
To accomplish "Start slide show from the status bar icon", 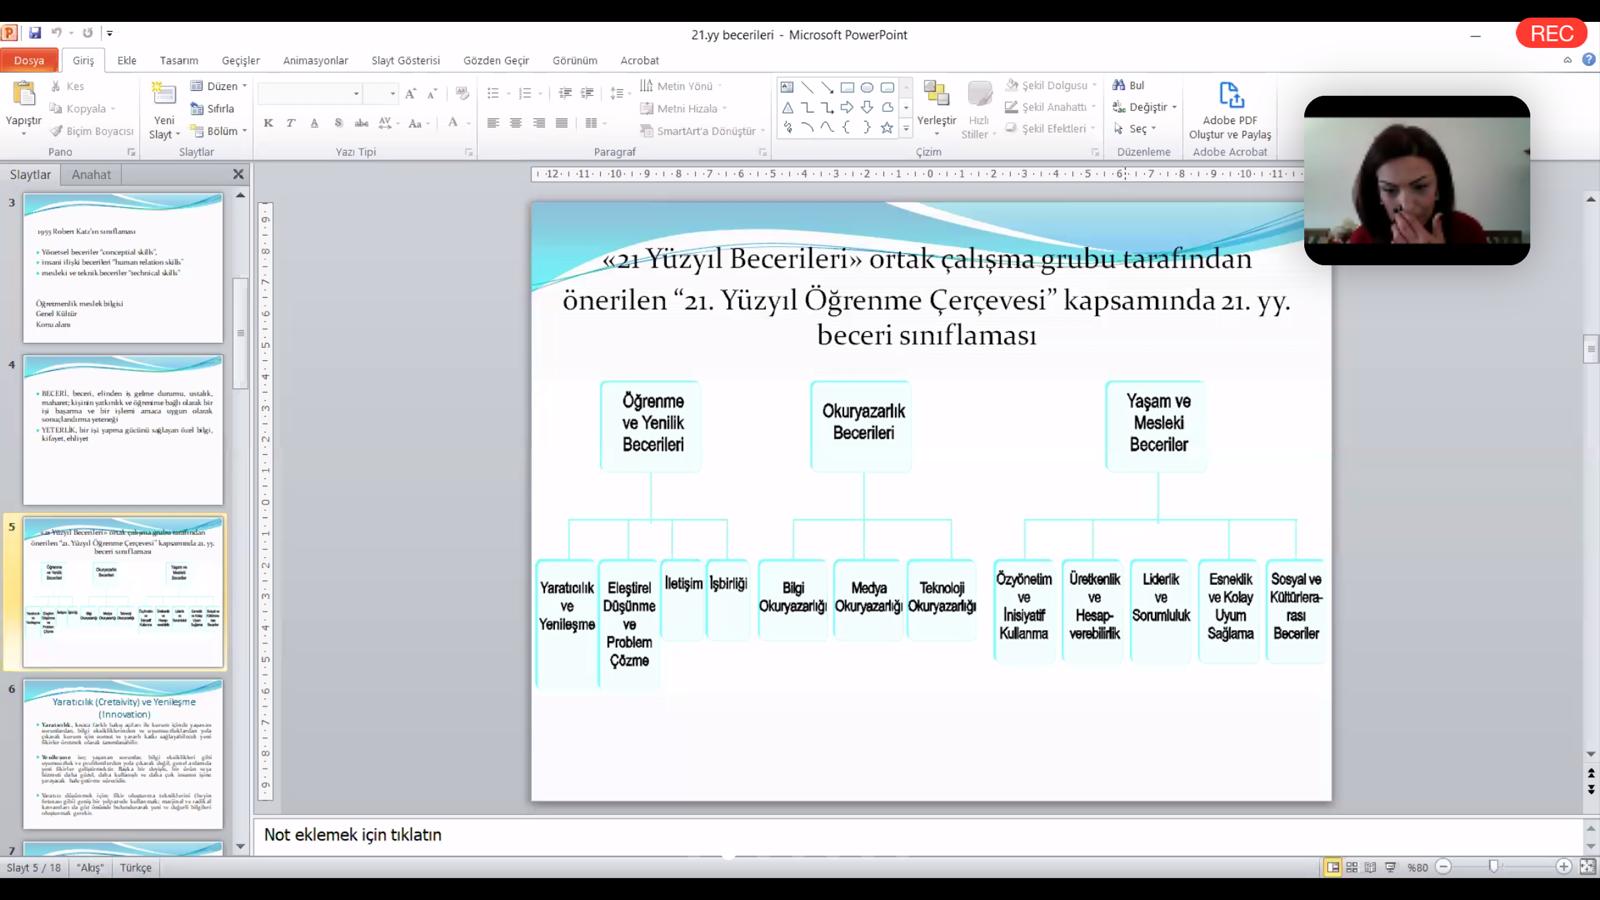I will point(1390,867).
